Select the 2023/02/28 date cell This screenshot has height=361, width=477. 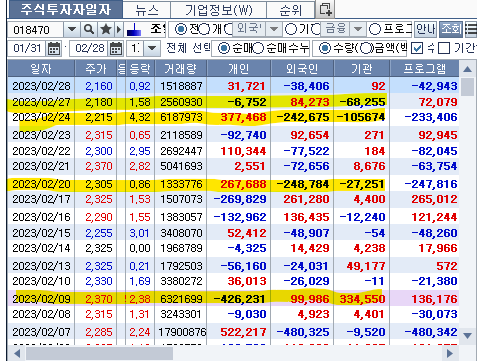point(41,86)
